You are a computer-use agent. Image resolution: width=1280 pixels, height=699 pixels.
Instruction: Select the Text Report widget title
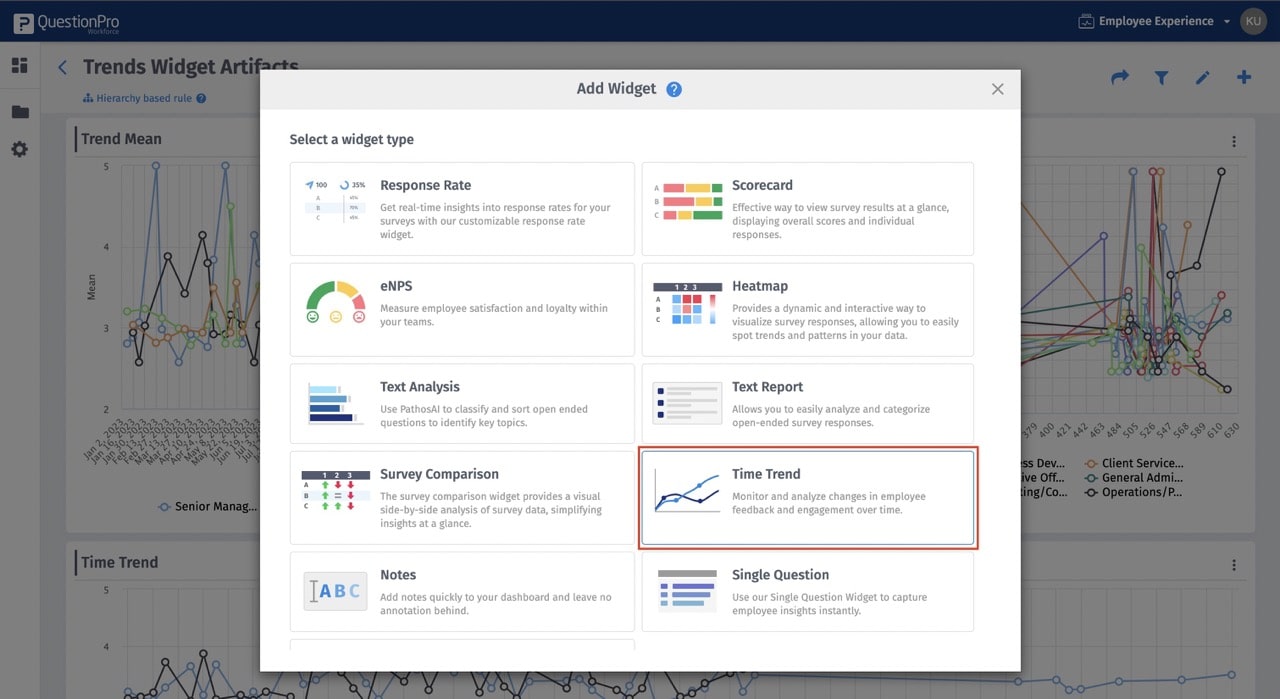pos(767,387)
